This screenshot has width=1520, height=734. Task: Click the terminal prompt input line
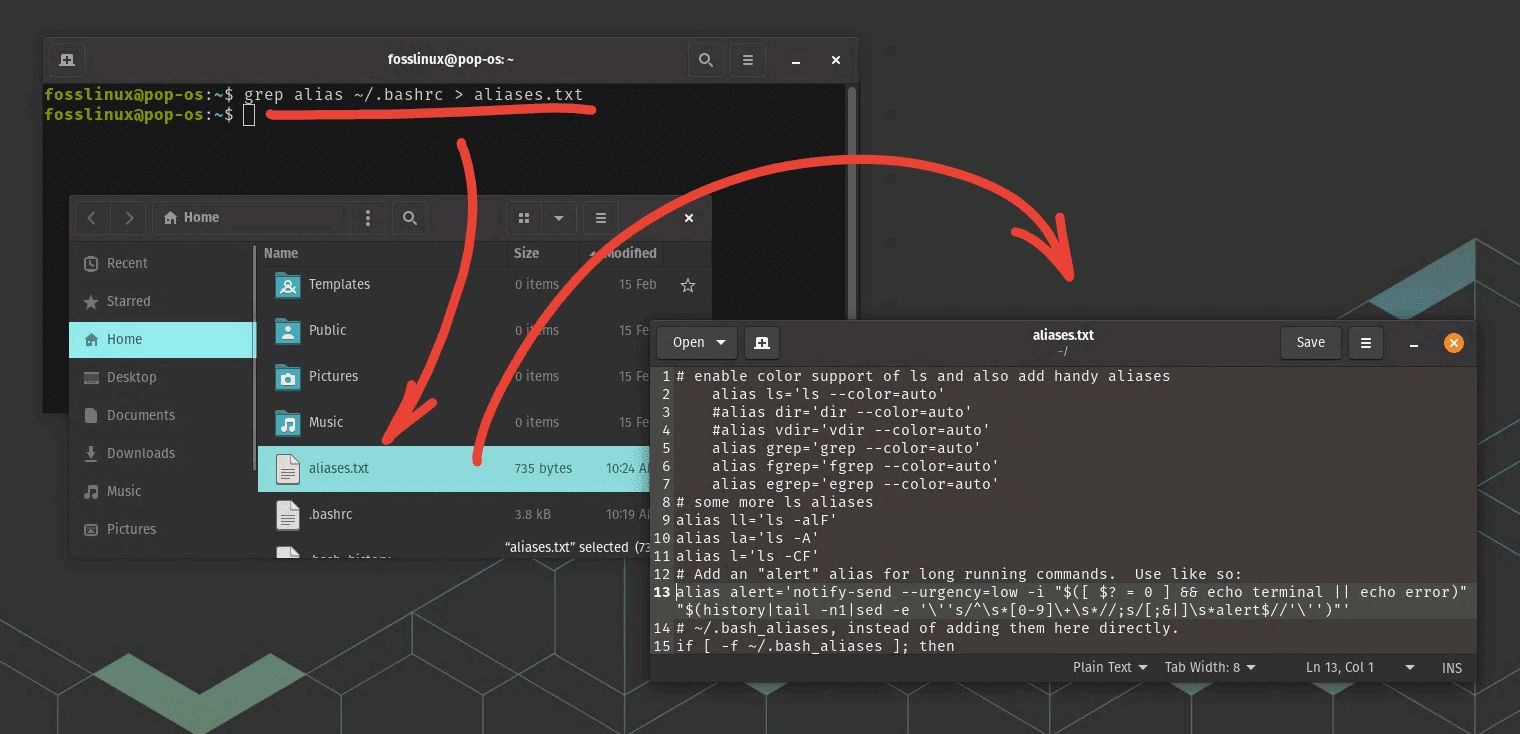click(x=445, y=115)
